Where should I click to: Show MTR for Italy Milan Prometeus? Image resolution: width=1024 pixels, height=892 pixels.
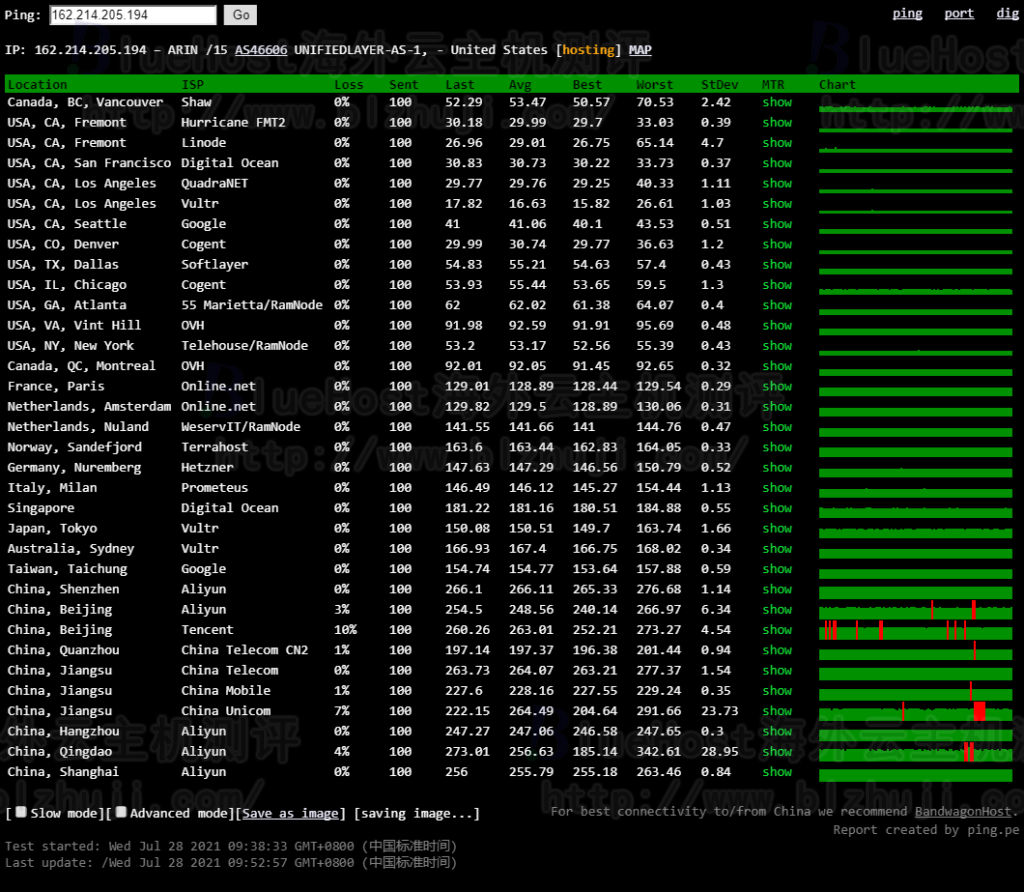[776, 488]
